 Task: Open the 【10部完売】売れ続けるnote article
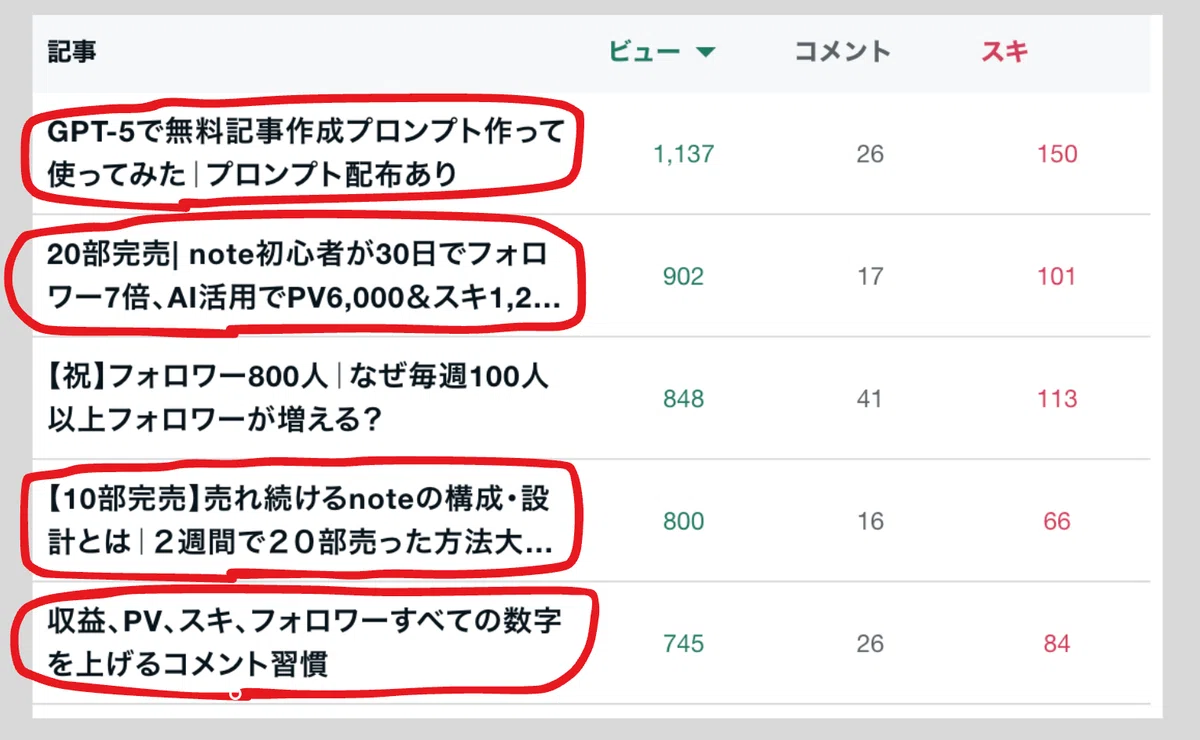[x=300, y=521]
